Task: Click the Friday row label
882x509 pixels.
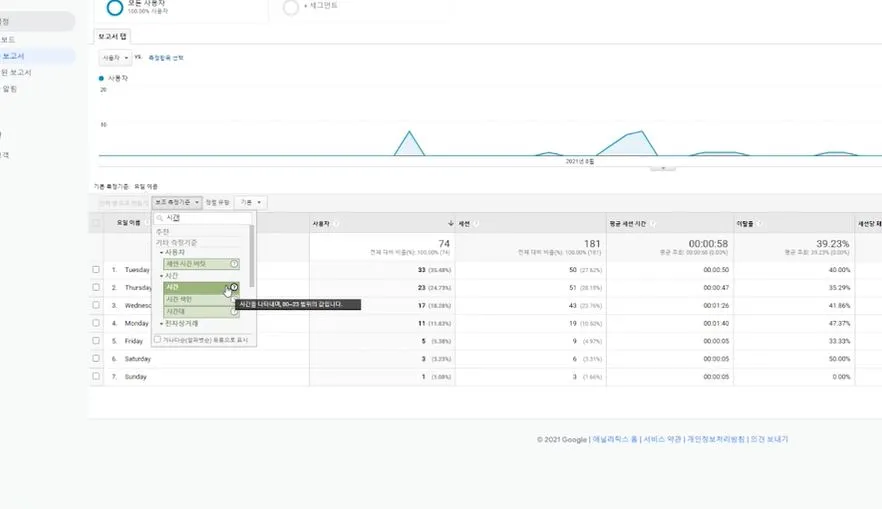Action: coord(134,341)
